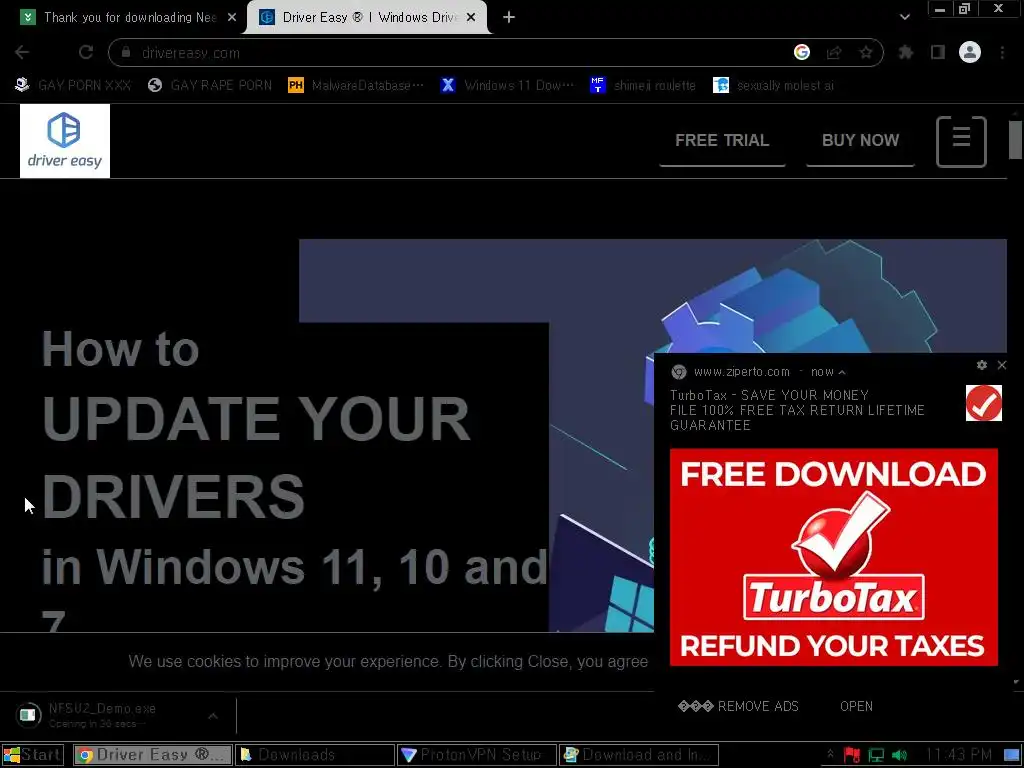Bookmark this page with the star icon
Viewport: 1024px width, 768px height.
tap(866, 52)
